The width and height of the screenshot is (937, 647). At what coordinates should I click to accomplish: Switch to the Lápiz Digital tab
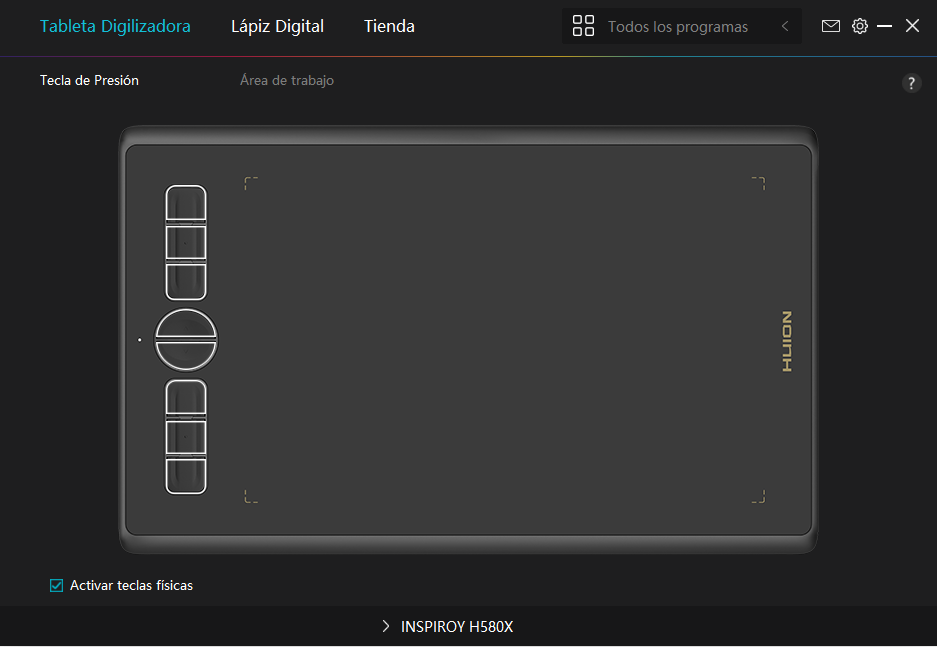pyautogui.click(x=277, y=26)
